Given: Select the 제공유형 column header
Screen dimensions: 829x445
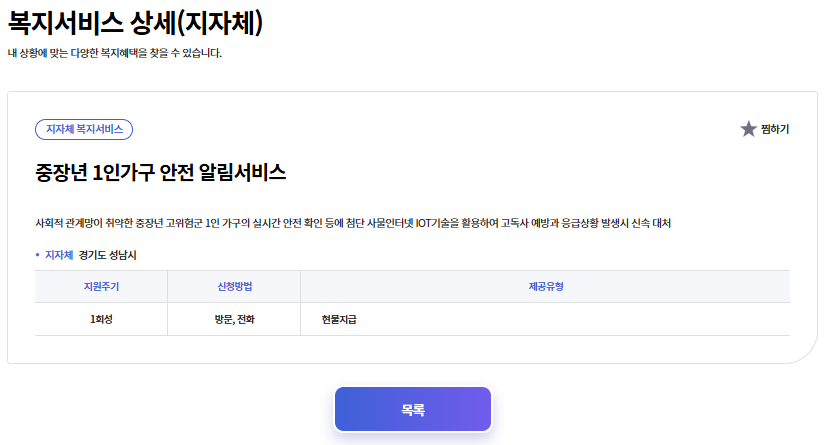Looking at the screenshot, I should click(x=546, y=287).
